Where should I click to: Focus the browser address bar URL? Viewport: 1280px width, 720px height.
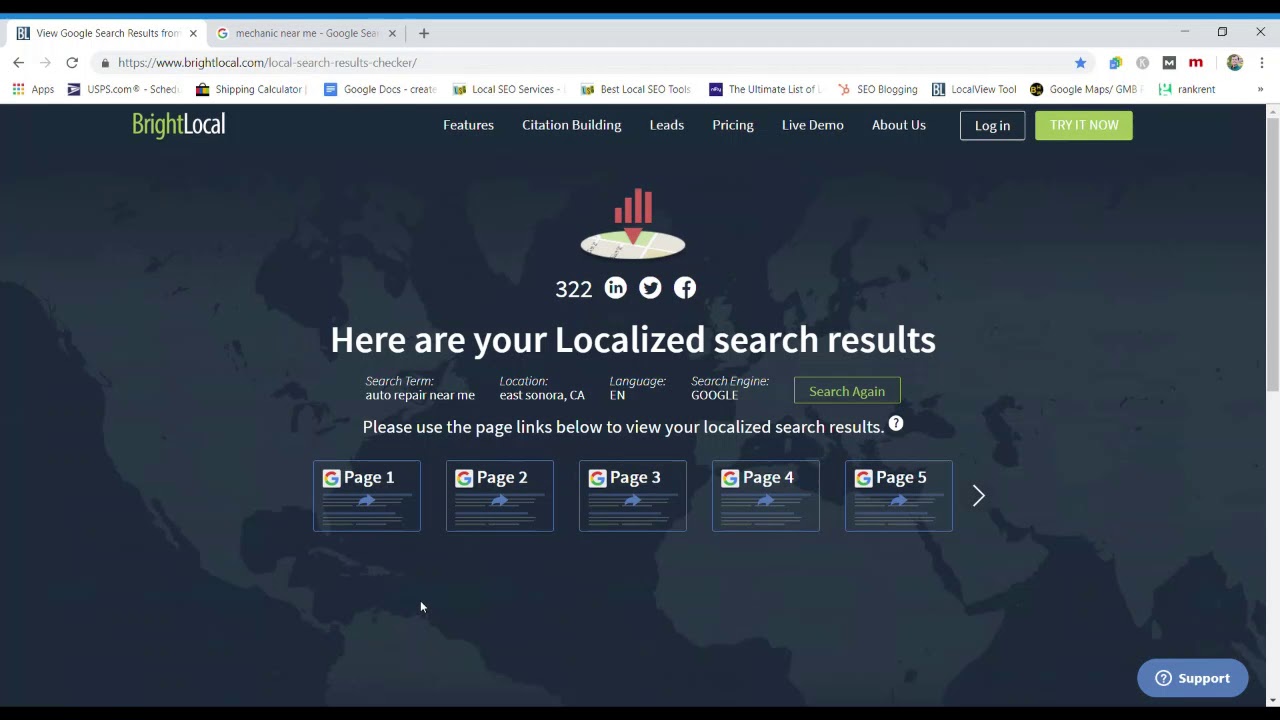[x=267, y=62]
